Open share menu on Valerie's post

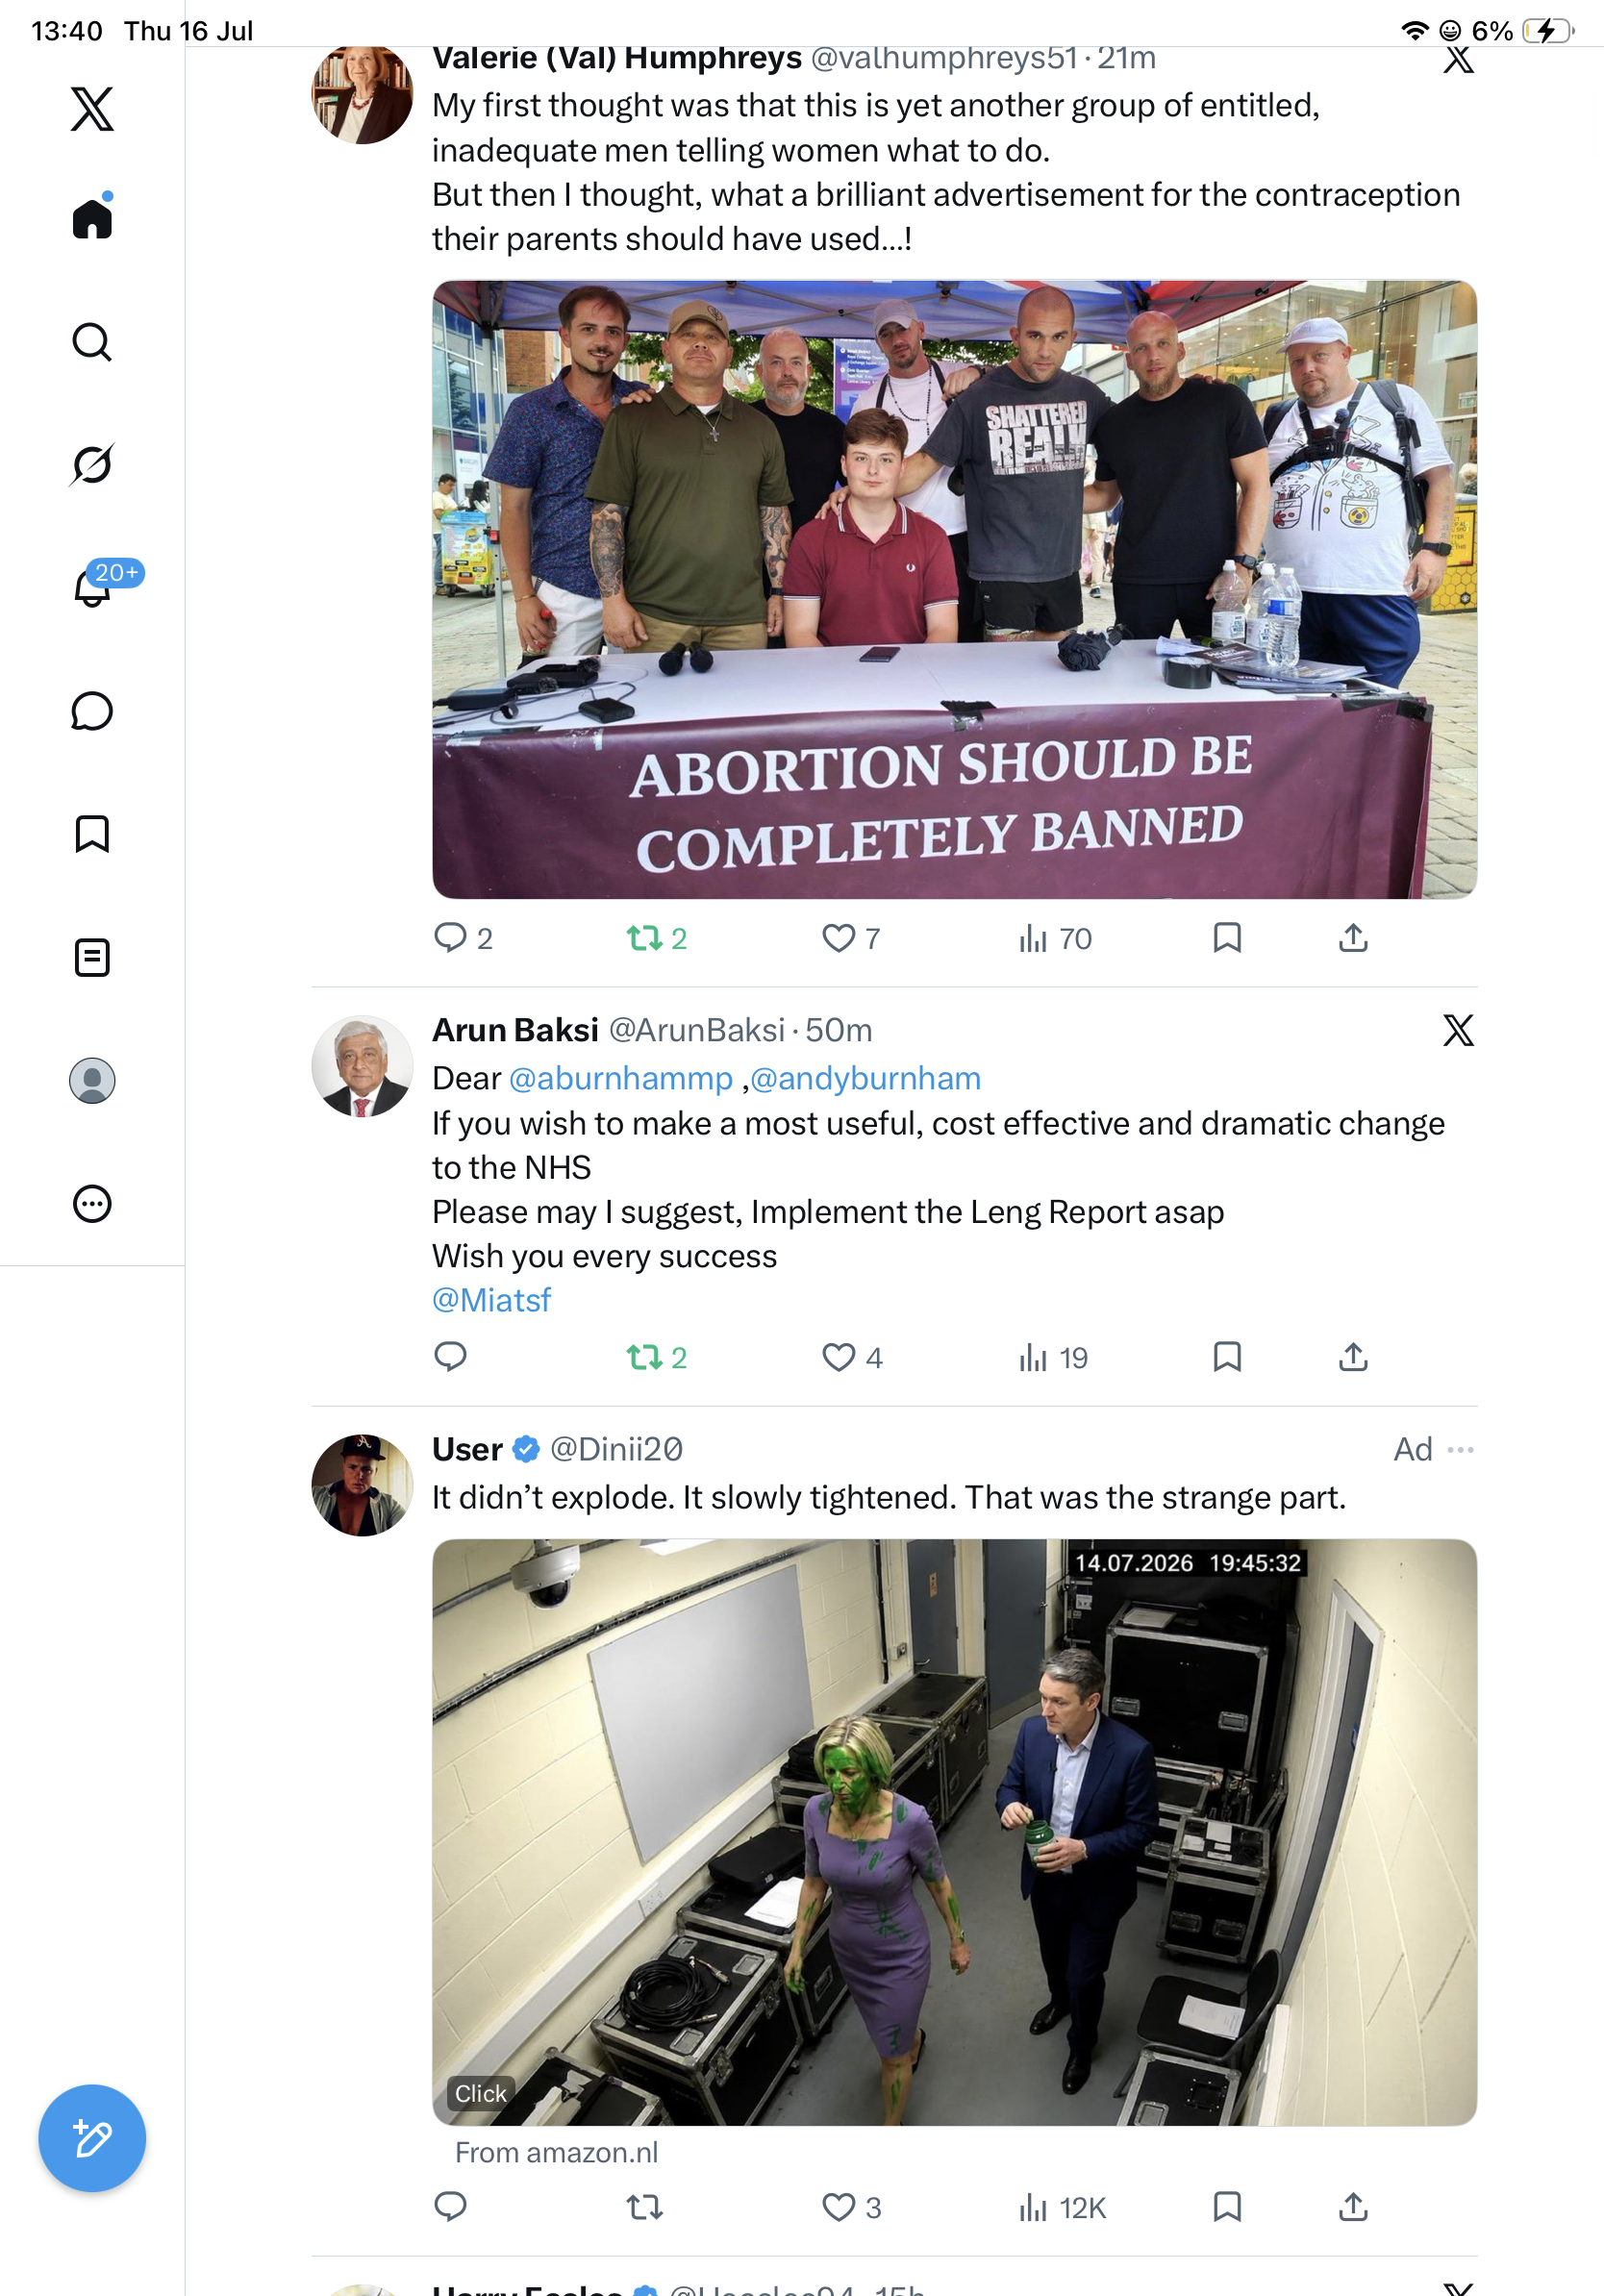pyautogui.click(x=1353, y=938)
